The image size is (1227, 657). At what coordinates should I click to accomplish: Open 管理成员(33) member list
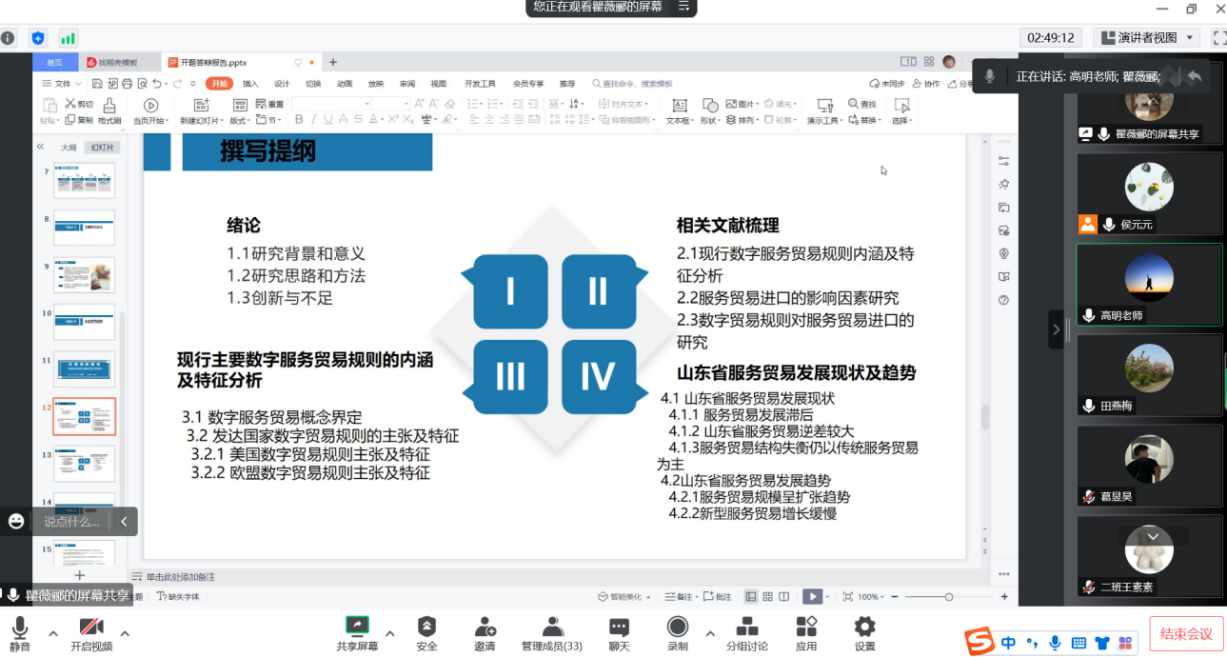[552, 633]
